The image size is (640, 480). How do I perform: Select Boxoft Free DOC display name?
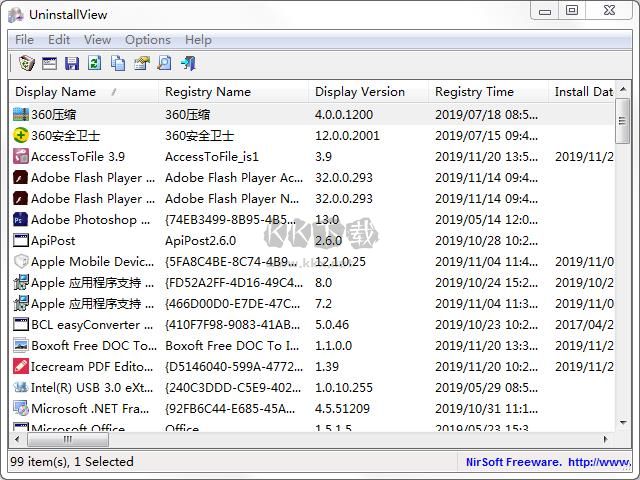(x=94, y=346)
